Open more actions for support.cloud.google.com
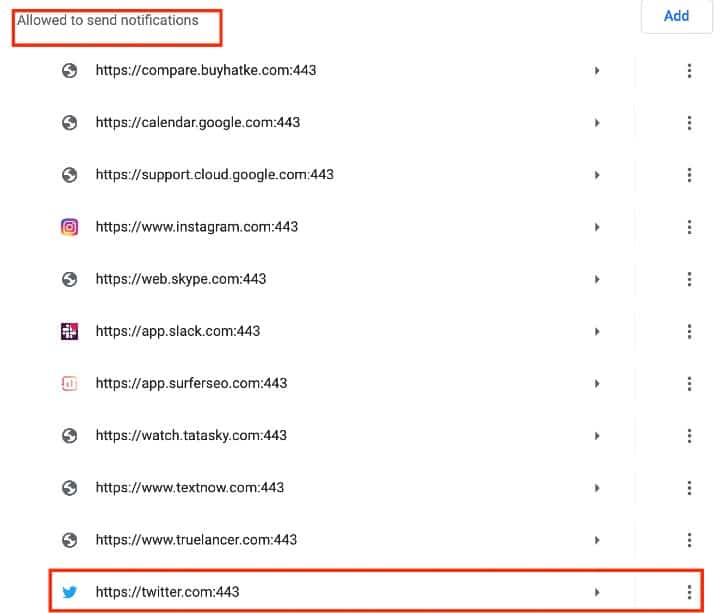Image resolution: width=720 pixels, height=613 pixels. [x=689, y=175]
